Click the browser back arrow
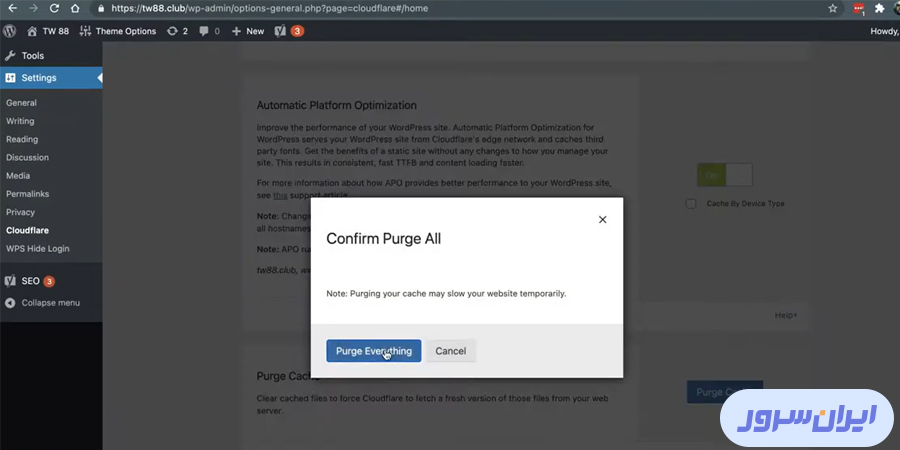The width and height of the screenshot is (900, 450). point(12,9)
